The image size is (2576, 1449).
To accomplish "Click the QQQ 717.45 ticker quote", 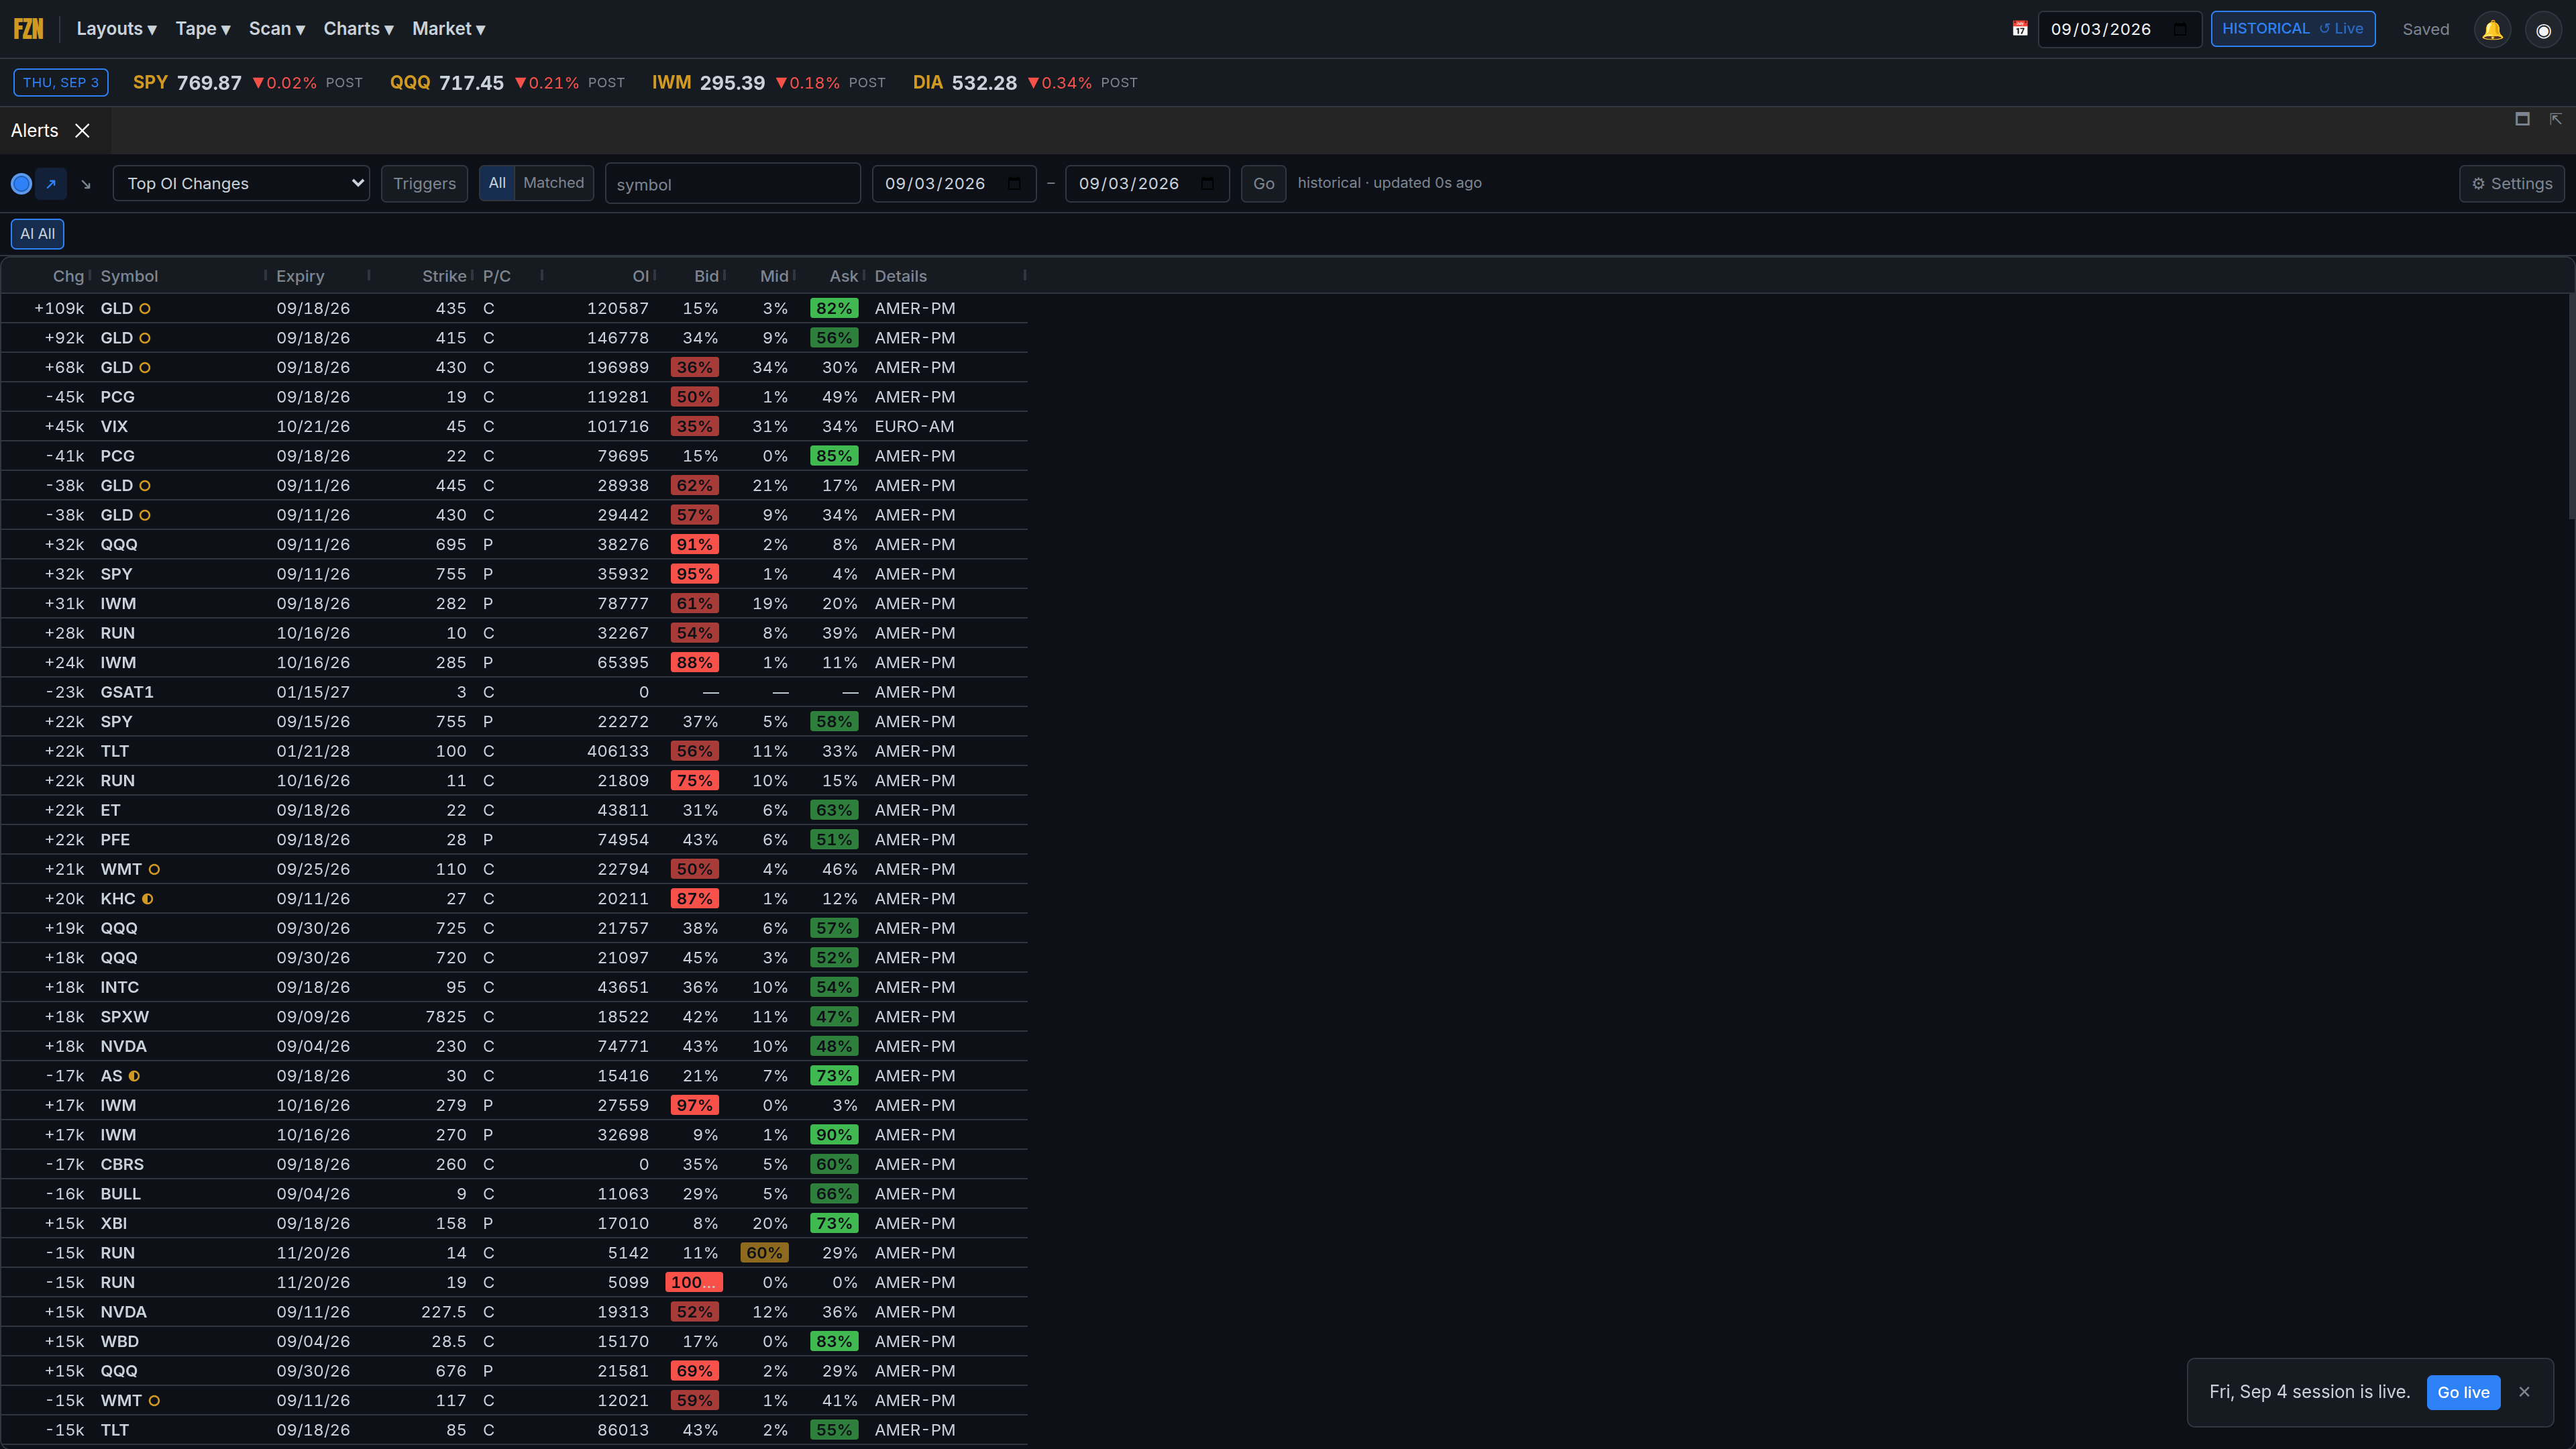I will [x=507, y=83].
